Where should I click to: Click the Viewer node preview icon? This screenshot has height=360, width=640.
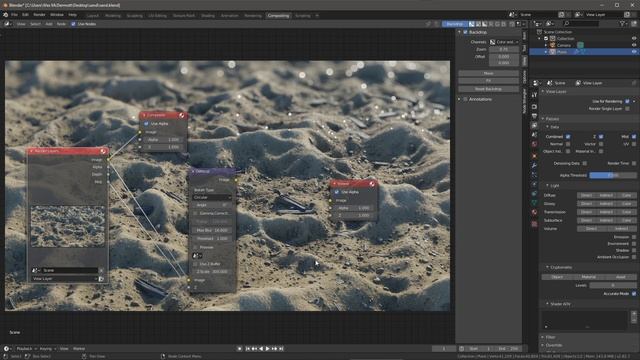pyautogui.click(x=372, y=184)
